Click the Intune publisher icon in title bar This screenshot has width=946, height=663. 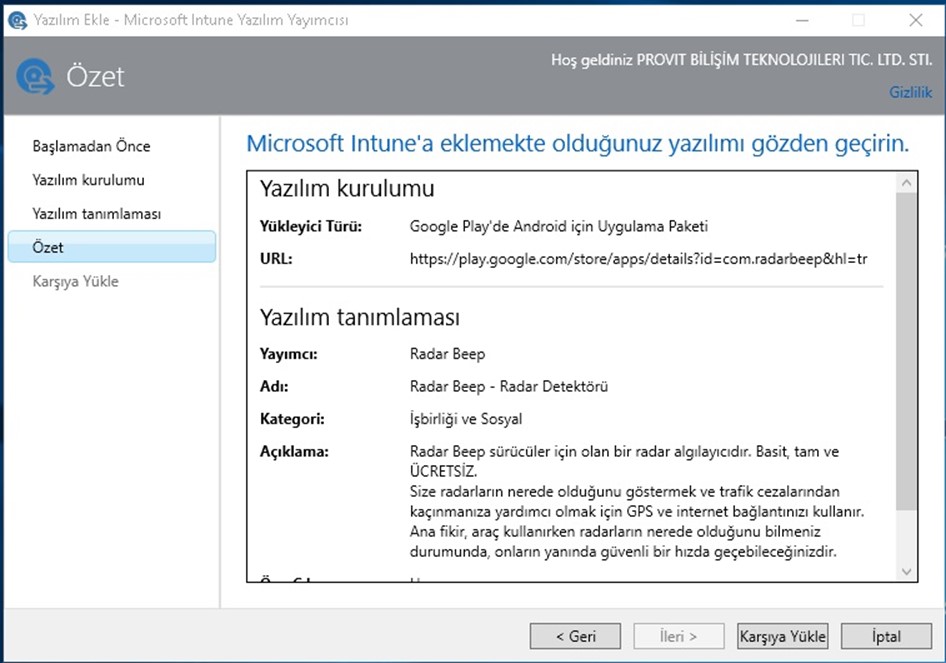click(x=17, y=21)
